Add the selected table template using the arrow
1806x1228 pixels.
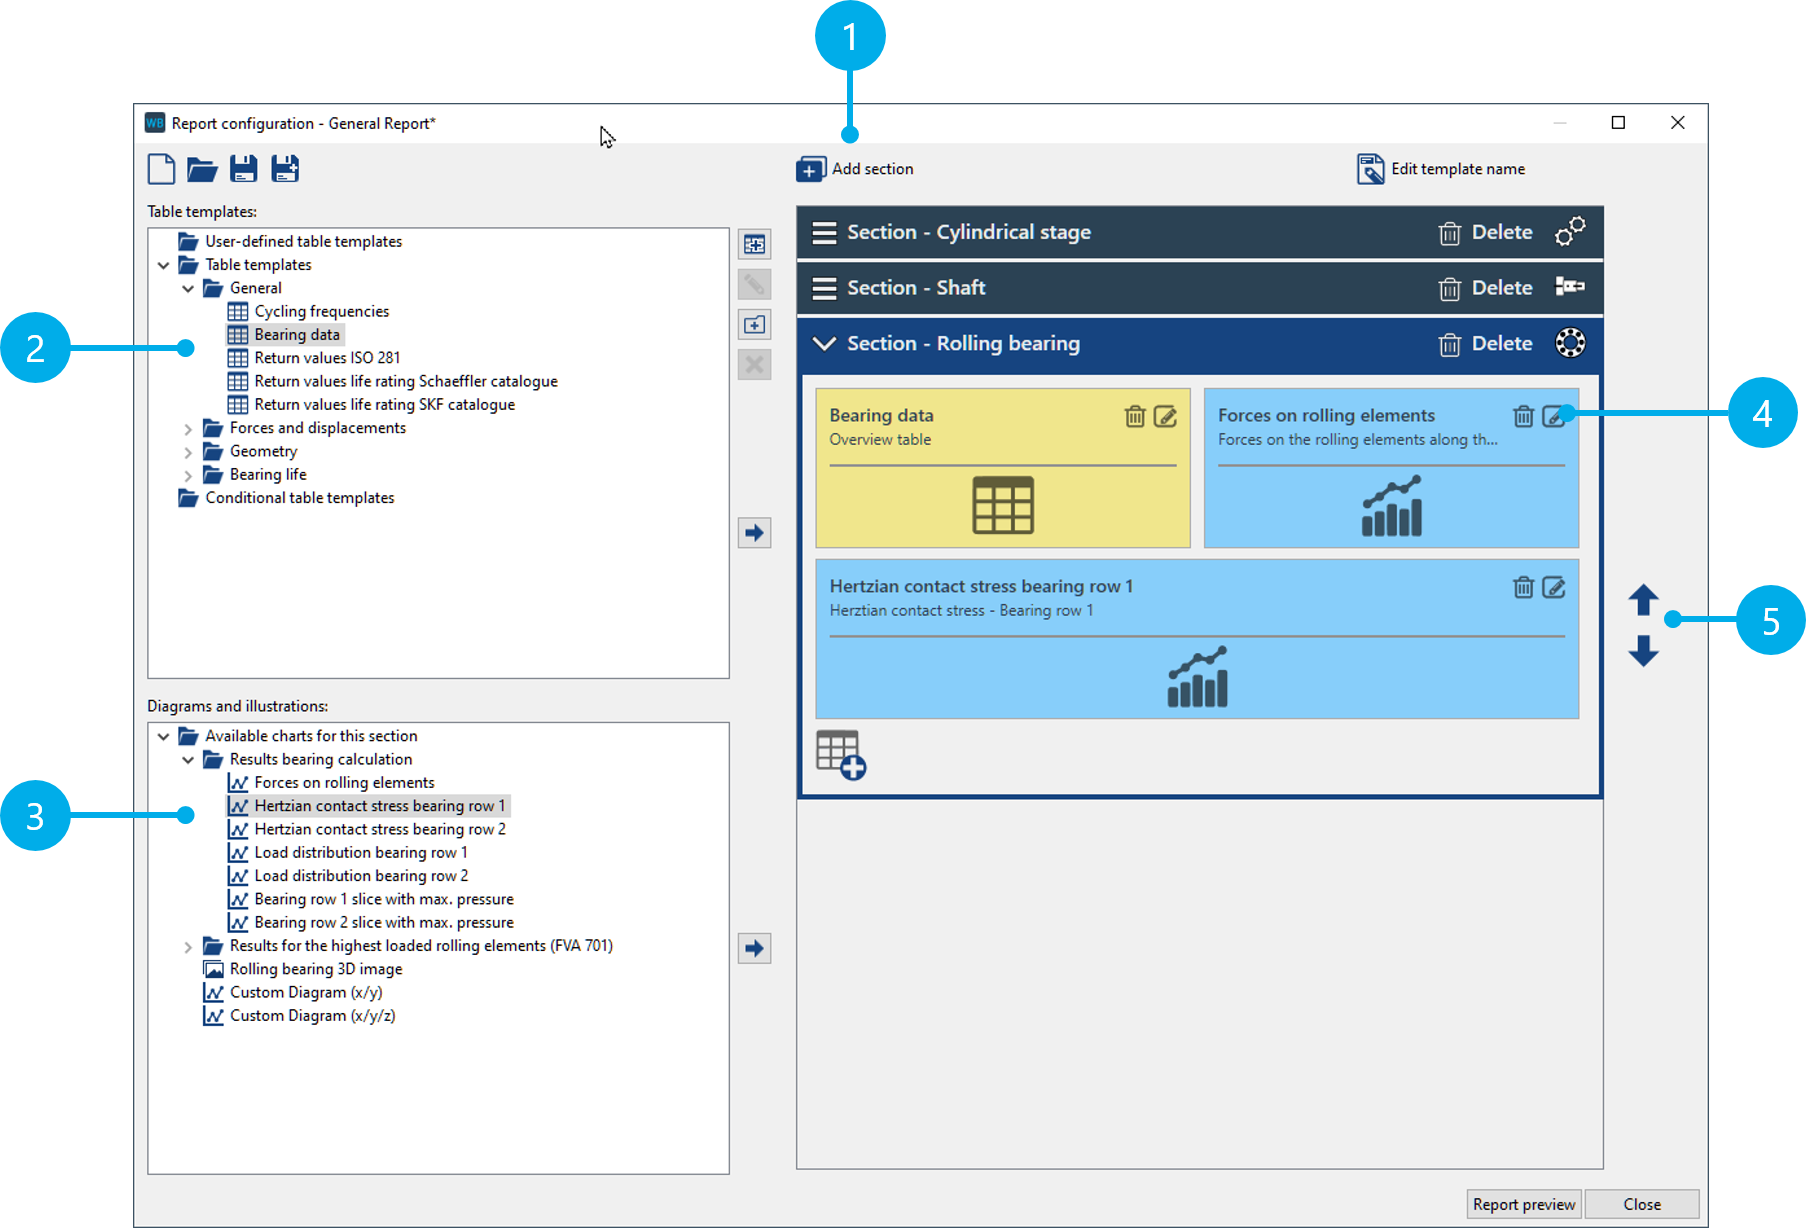click(754, 532)
